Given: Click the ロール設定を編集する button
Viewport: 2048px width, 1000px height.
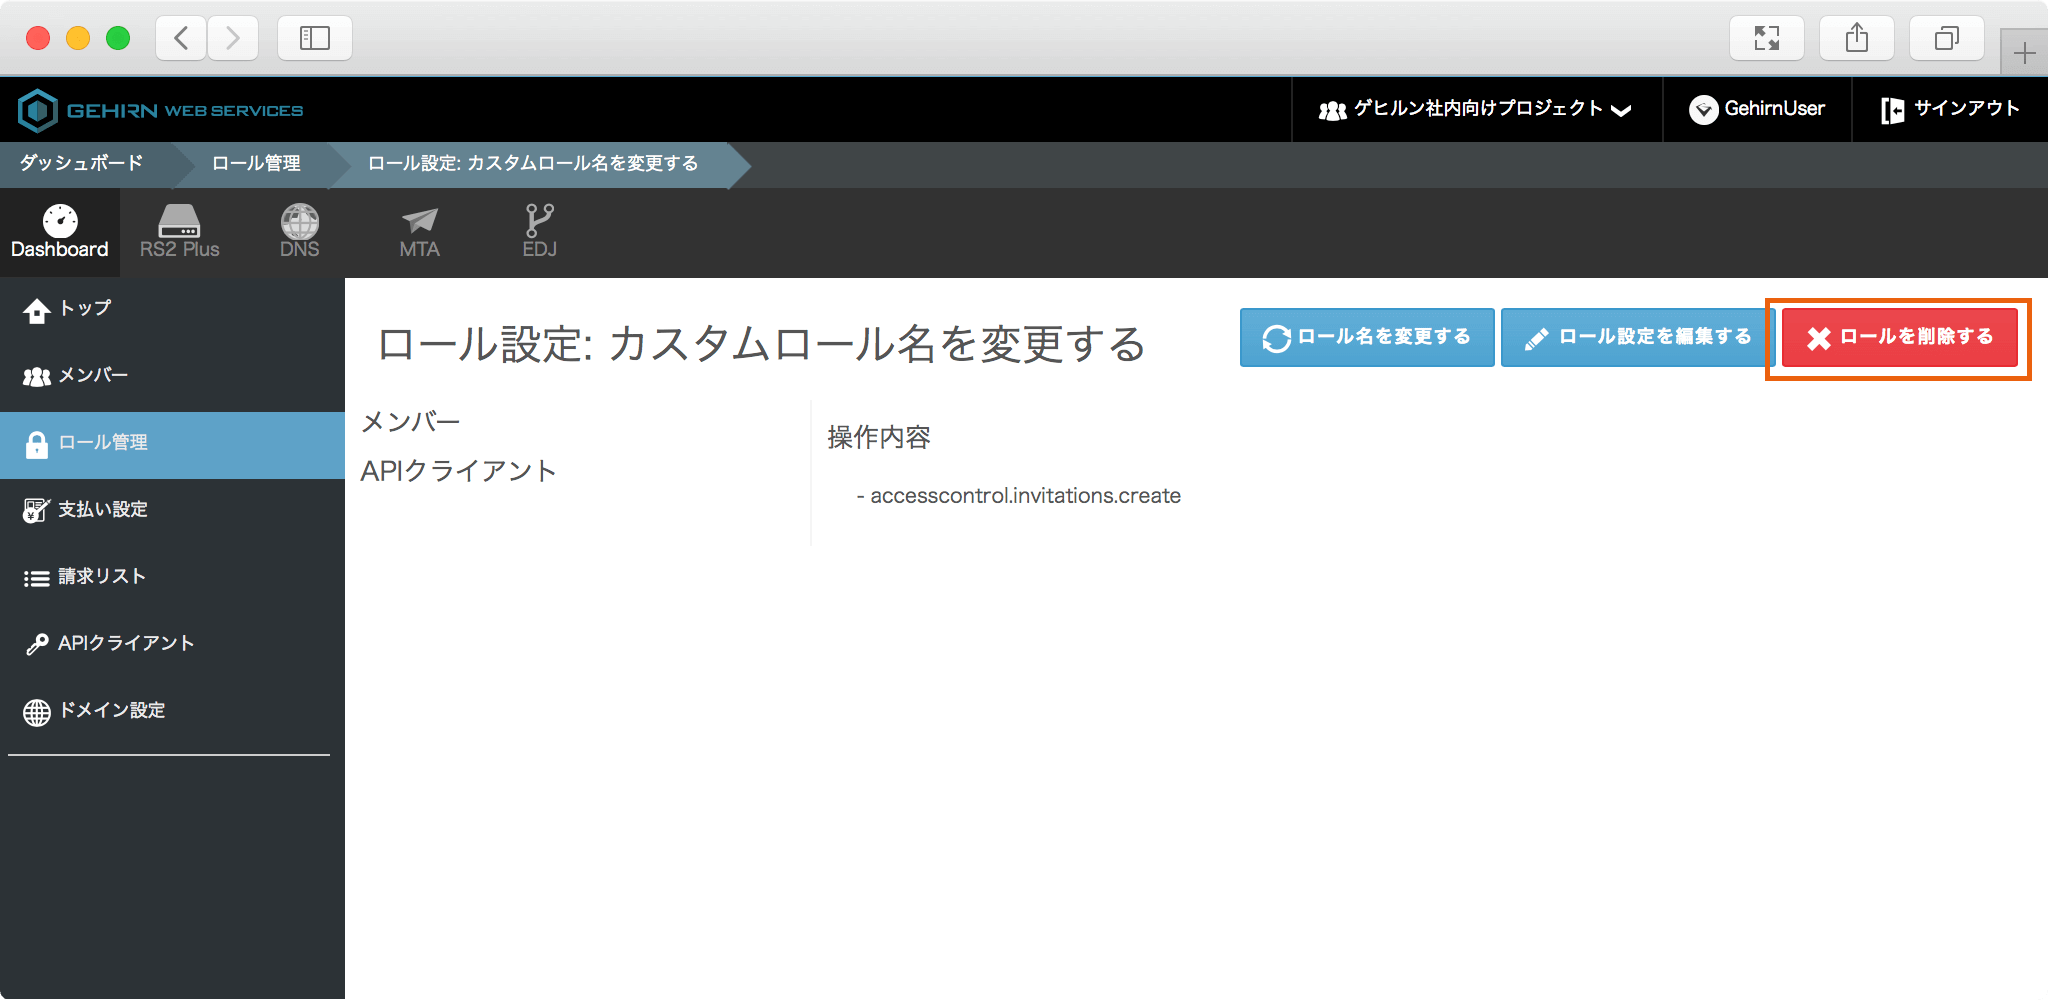Looking at the screenshot, I should click(1638, 338).
